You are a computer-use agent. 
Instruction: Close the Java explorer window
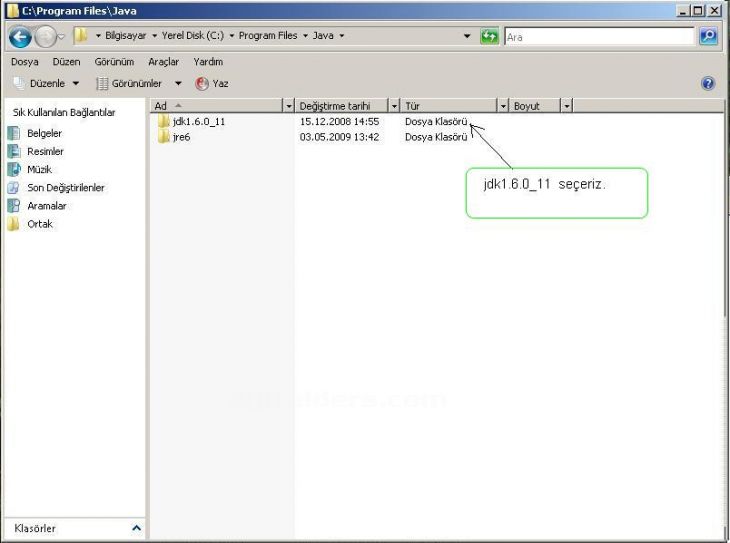click(x=714, y=10)
